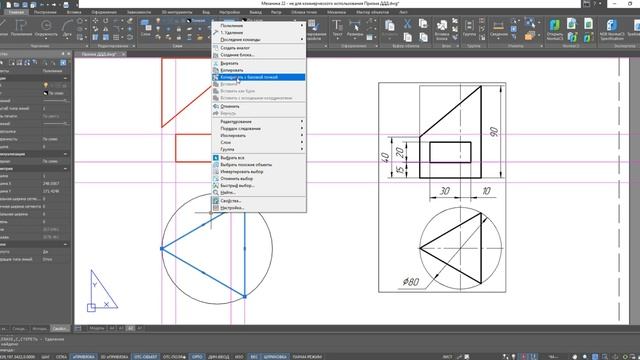Expand Последние команды submenu in context menu
The image size is (640, 360).
(x=259, y=40)
